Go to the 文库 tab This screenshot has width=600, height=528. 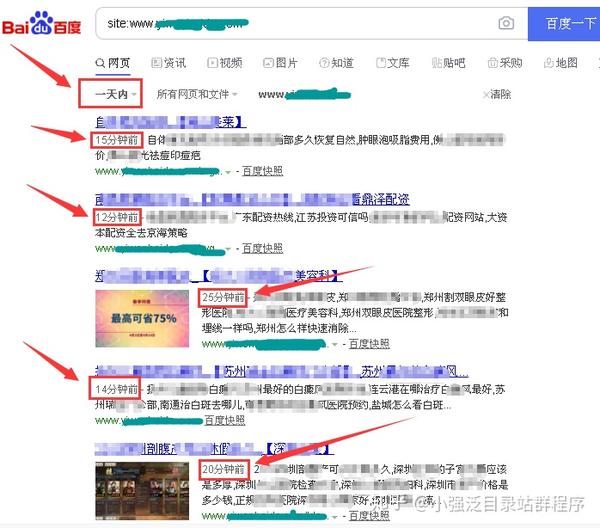(x=393, y=63)
